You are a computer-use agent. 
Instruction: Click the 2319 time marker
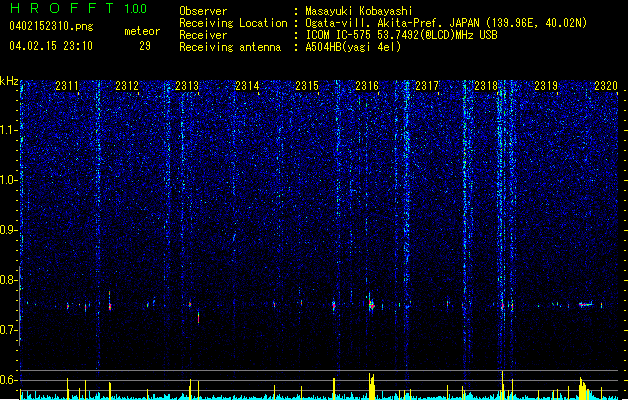pos(546,86)
